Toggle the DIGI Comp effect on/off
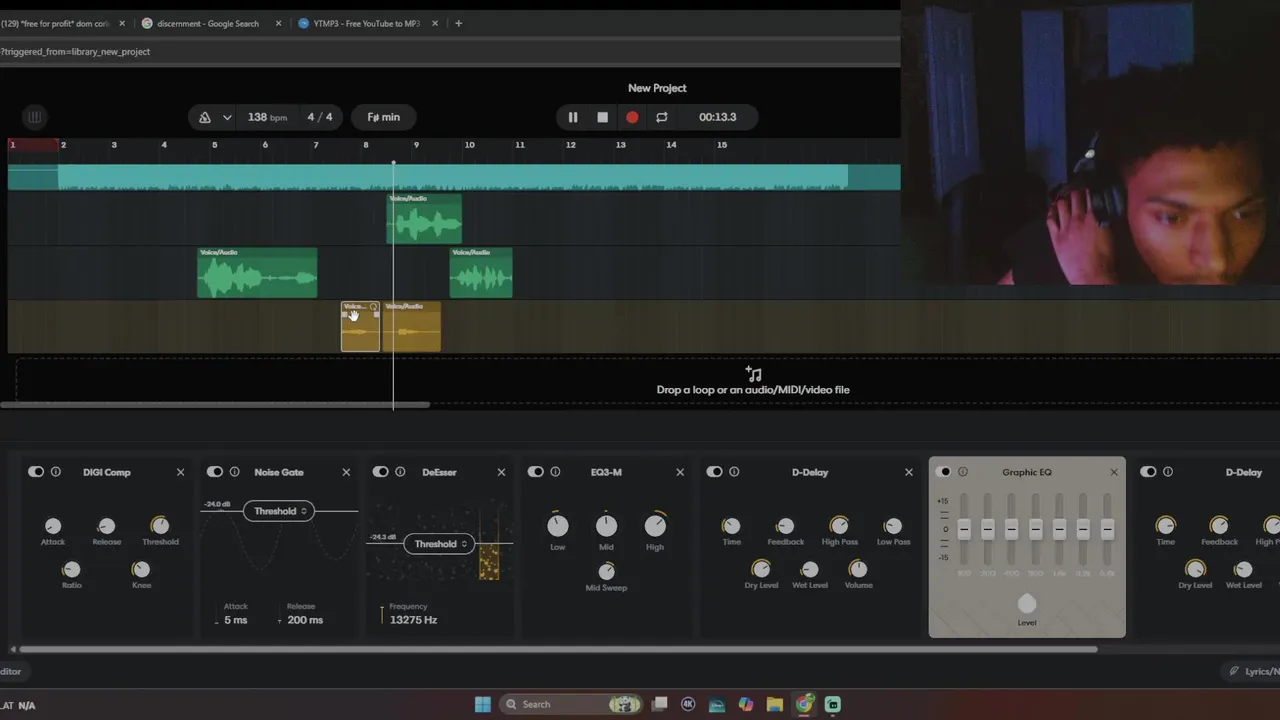The width and height of the screenshot is (1280, 720). pos(36,472)
